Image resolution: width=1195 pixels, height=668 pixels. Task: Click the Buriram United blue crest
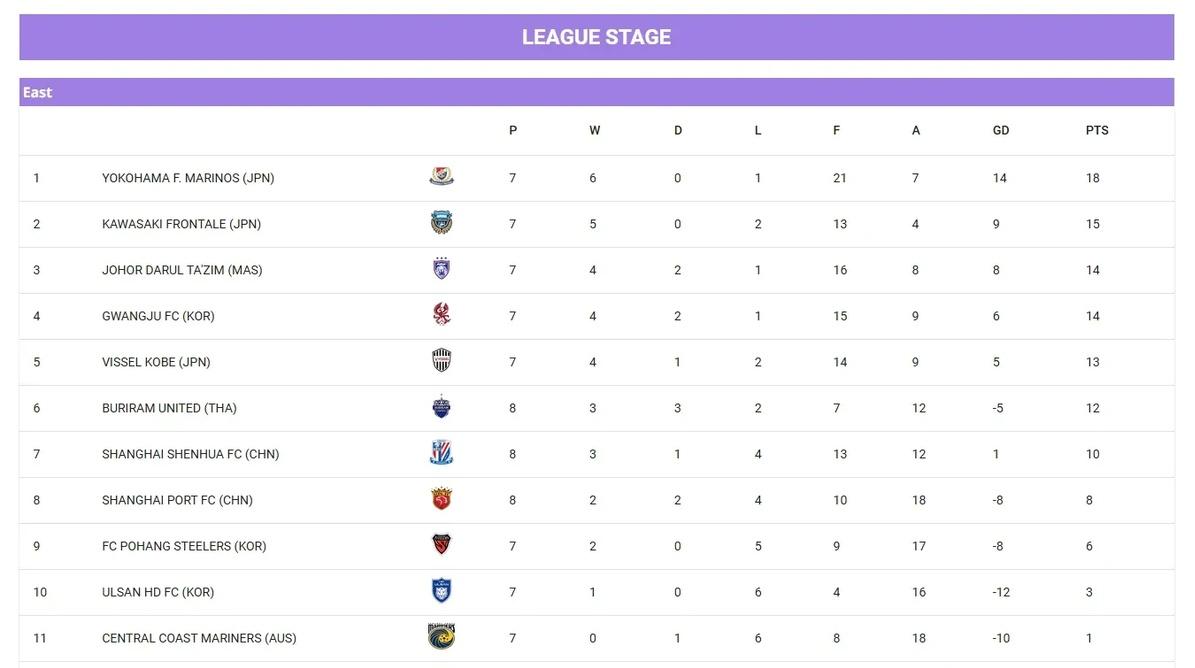(x=441, y=406)
